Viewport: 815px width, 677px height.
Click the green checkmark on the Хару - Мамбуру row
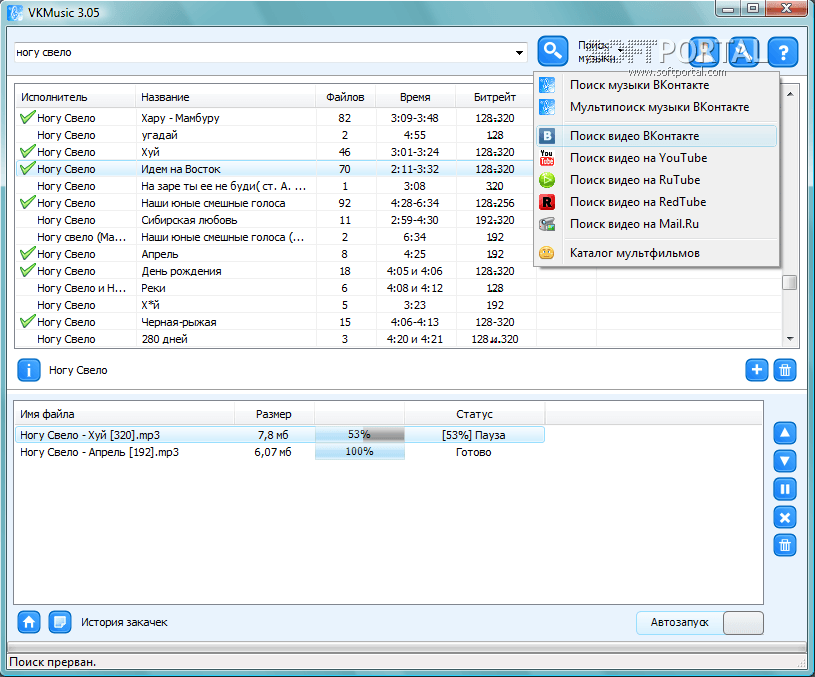click(x=27, y=117)
